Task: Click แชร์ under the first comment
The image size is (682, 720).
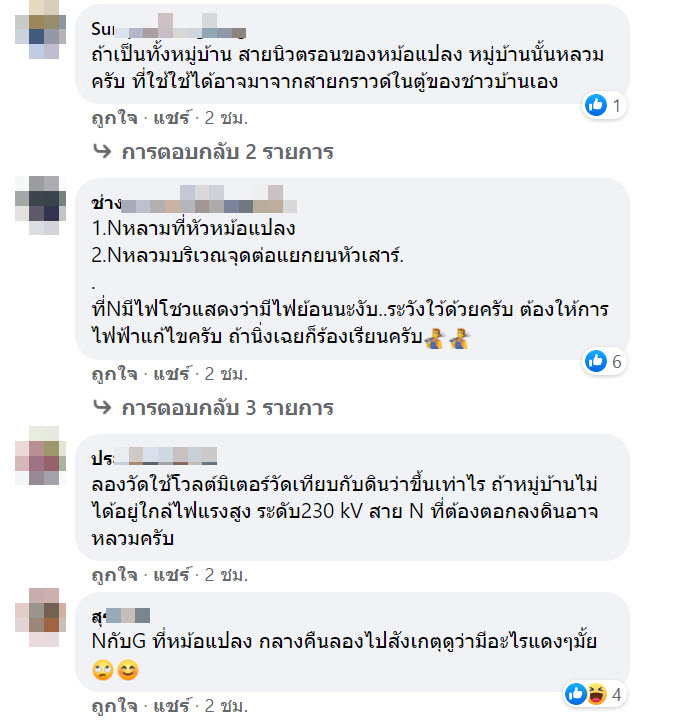Action: tap(171, 118)
